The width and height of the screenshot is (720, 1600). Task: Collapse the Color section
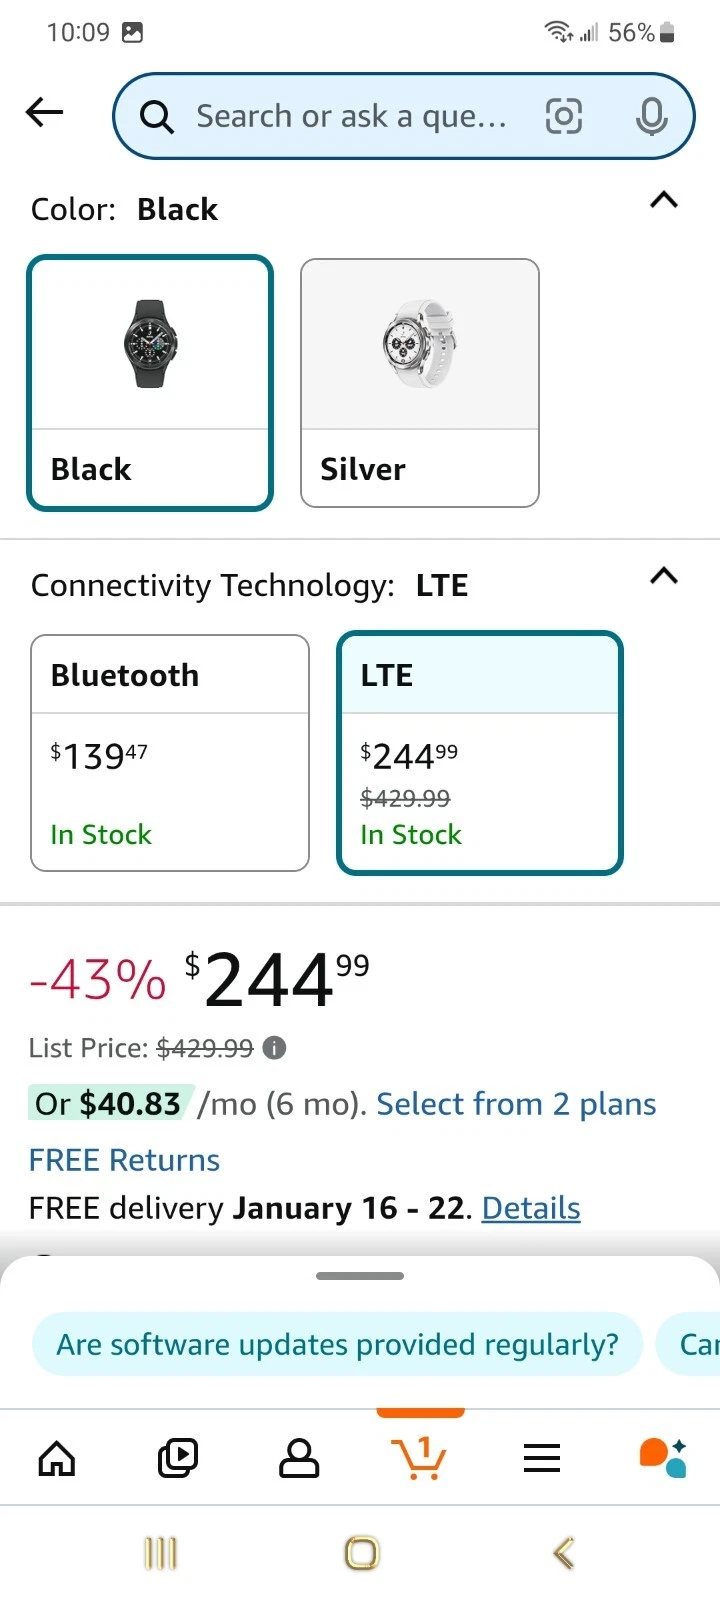[664, 201]
